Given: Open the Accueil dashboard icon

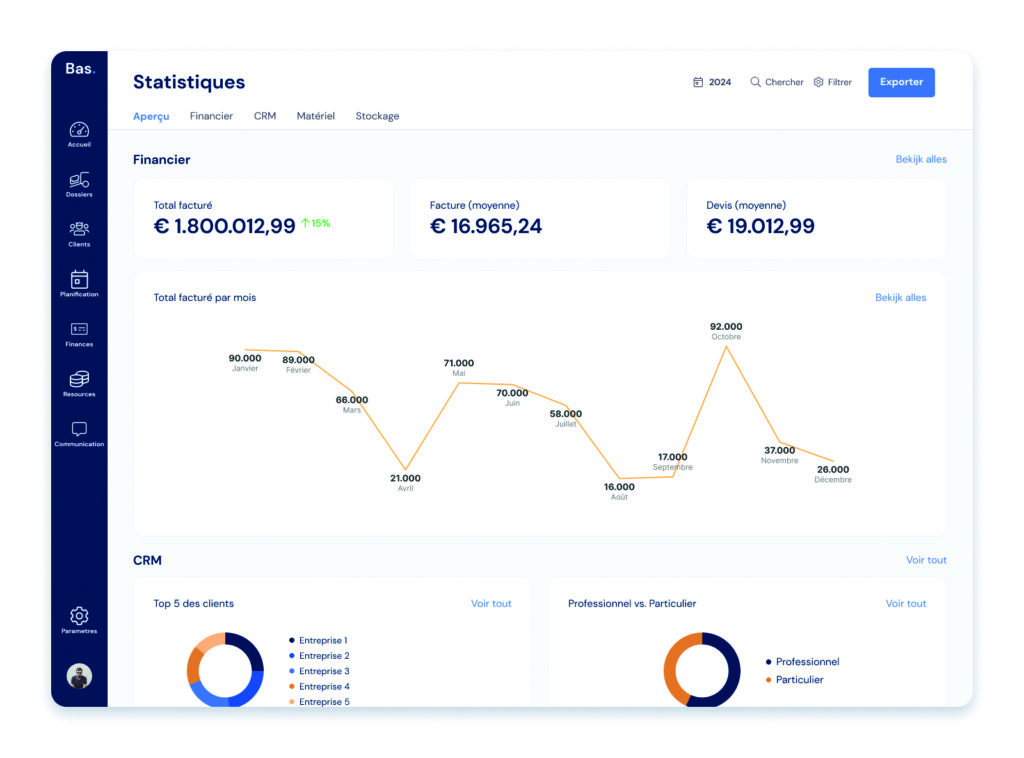Looking at the screenshot, I should point(79,131).
